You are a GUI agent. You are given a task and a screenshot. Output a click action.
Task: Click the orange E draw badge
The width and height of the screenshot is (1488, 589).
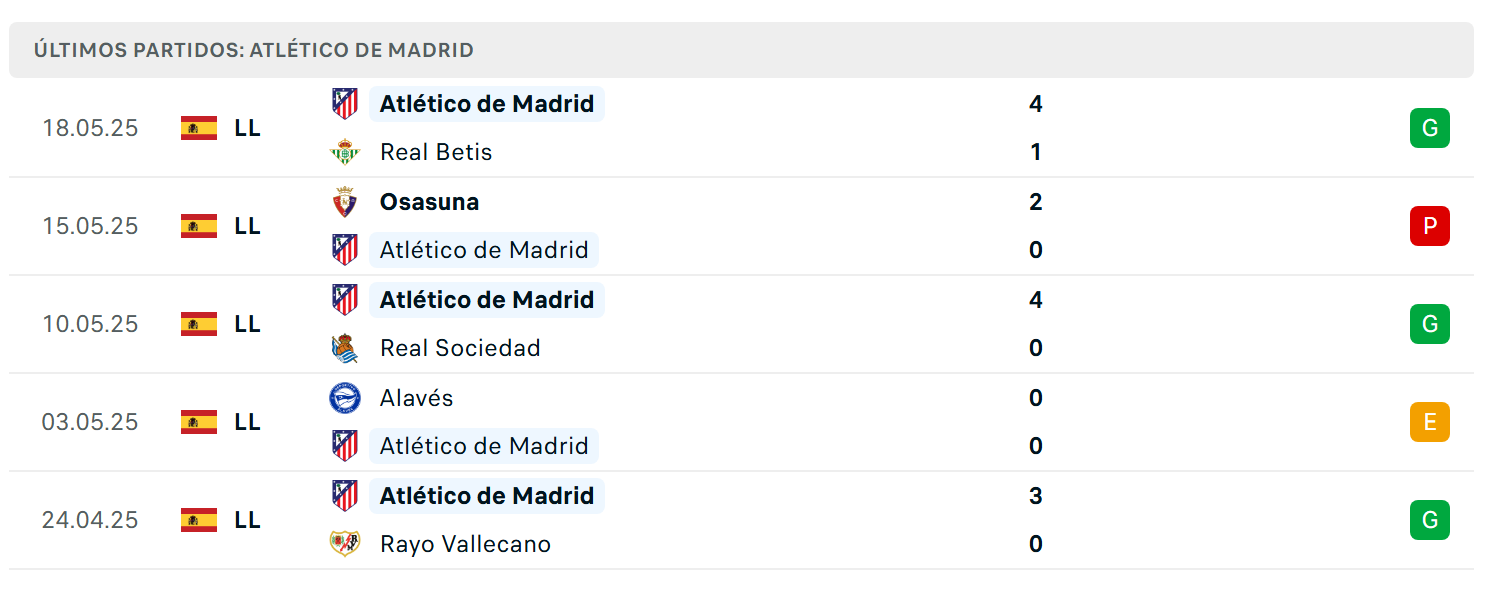click(1429, 422)
